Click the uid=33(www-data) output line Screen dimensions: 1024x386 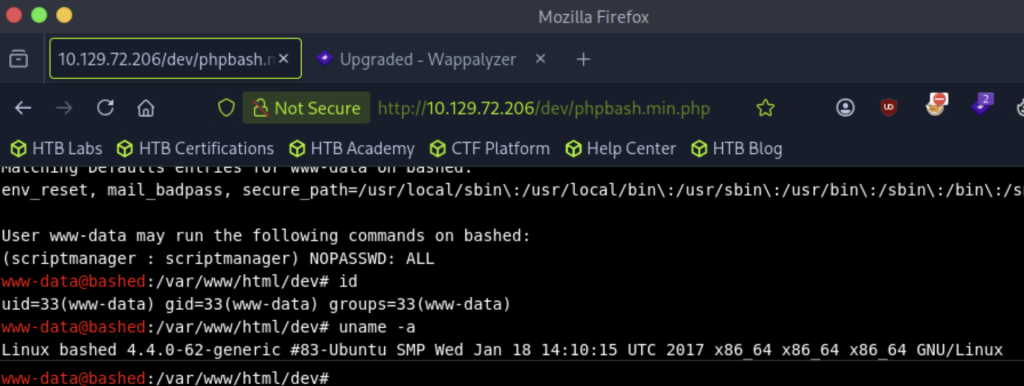click(256, 304)
